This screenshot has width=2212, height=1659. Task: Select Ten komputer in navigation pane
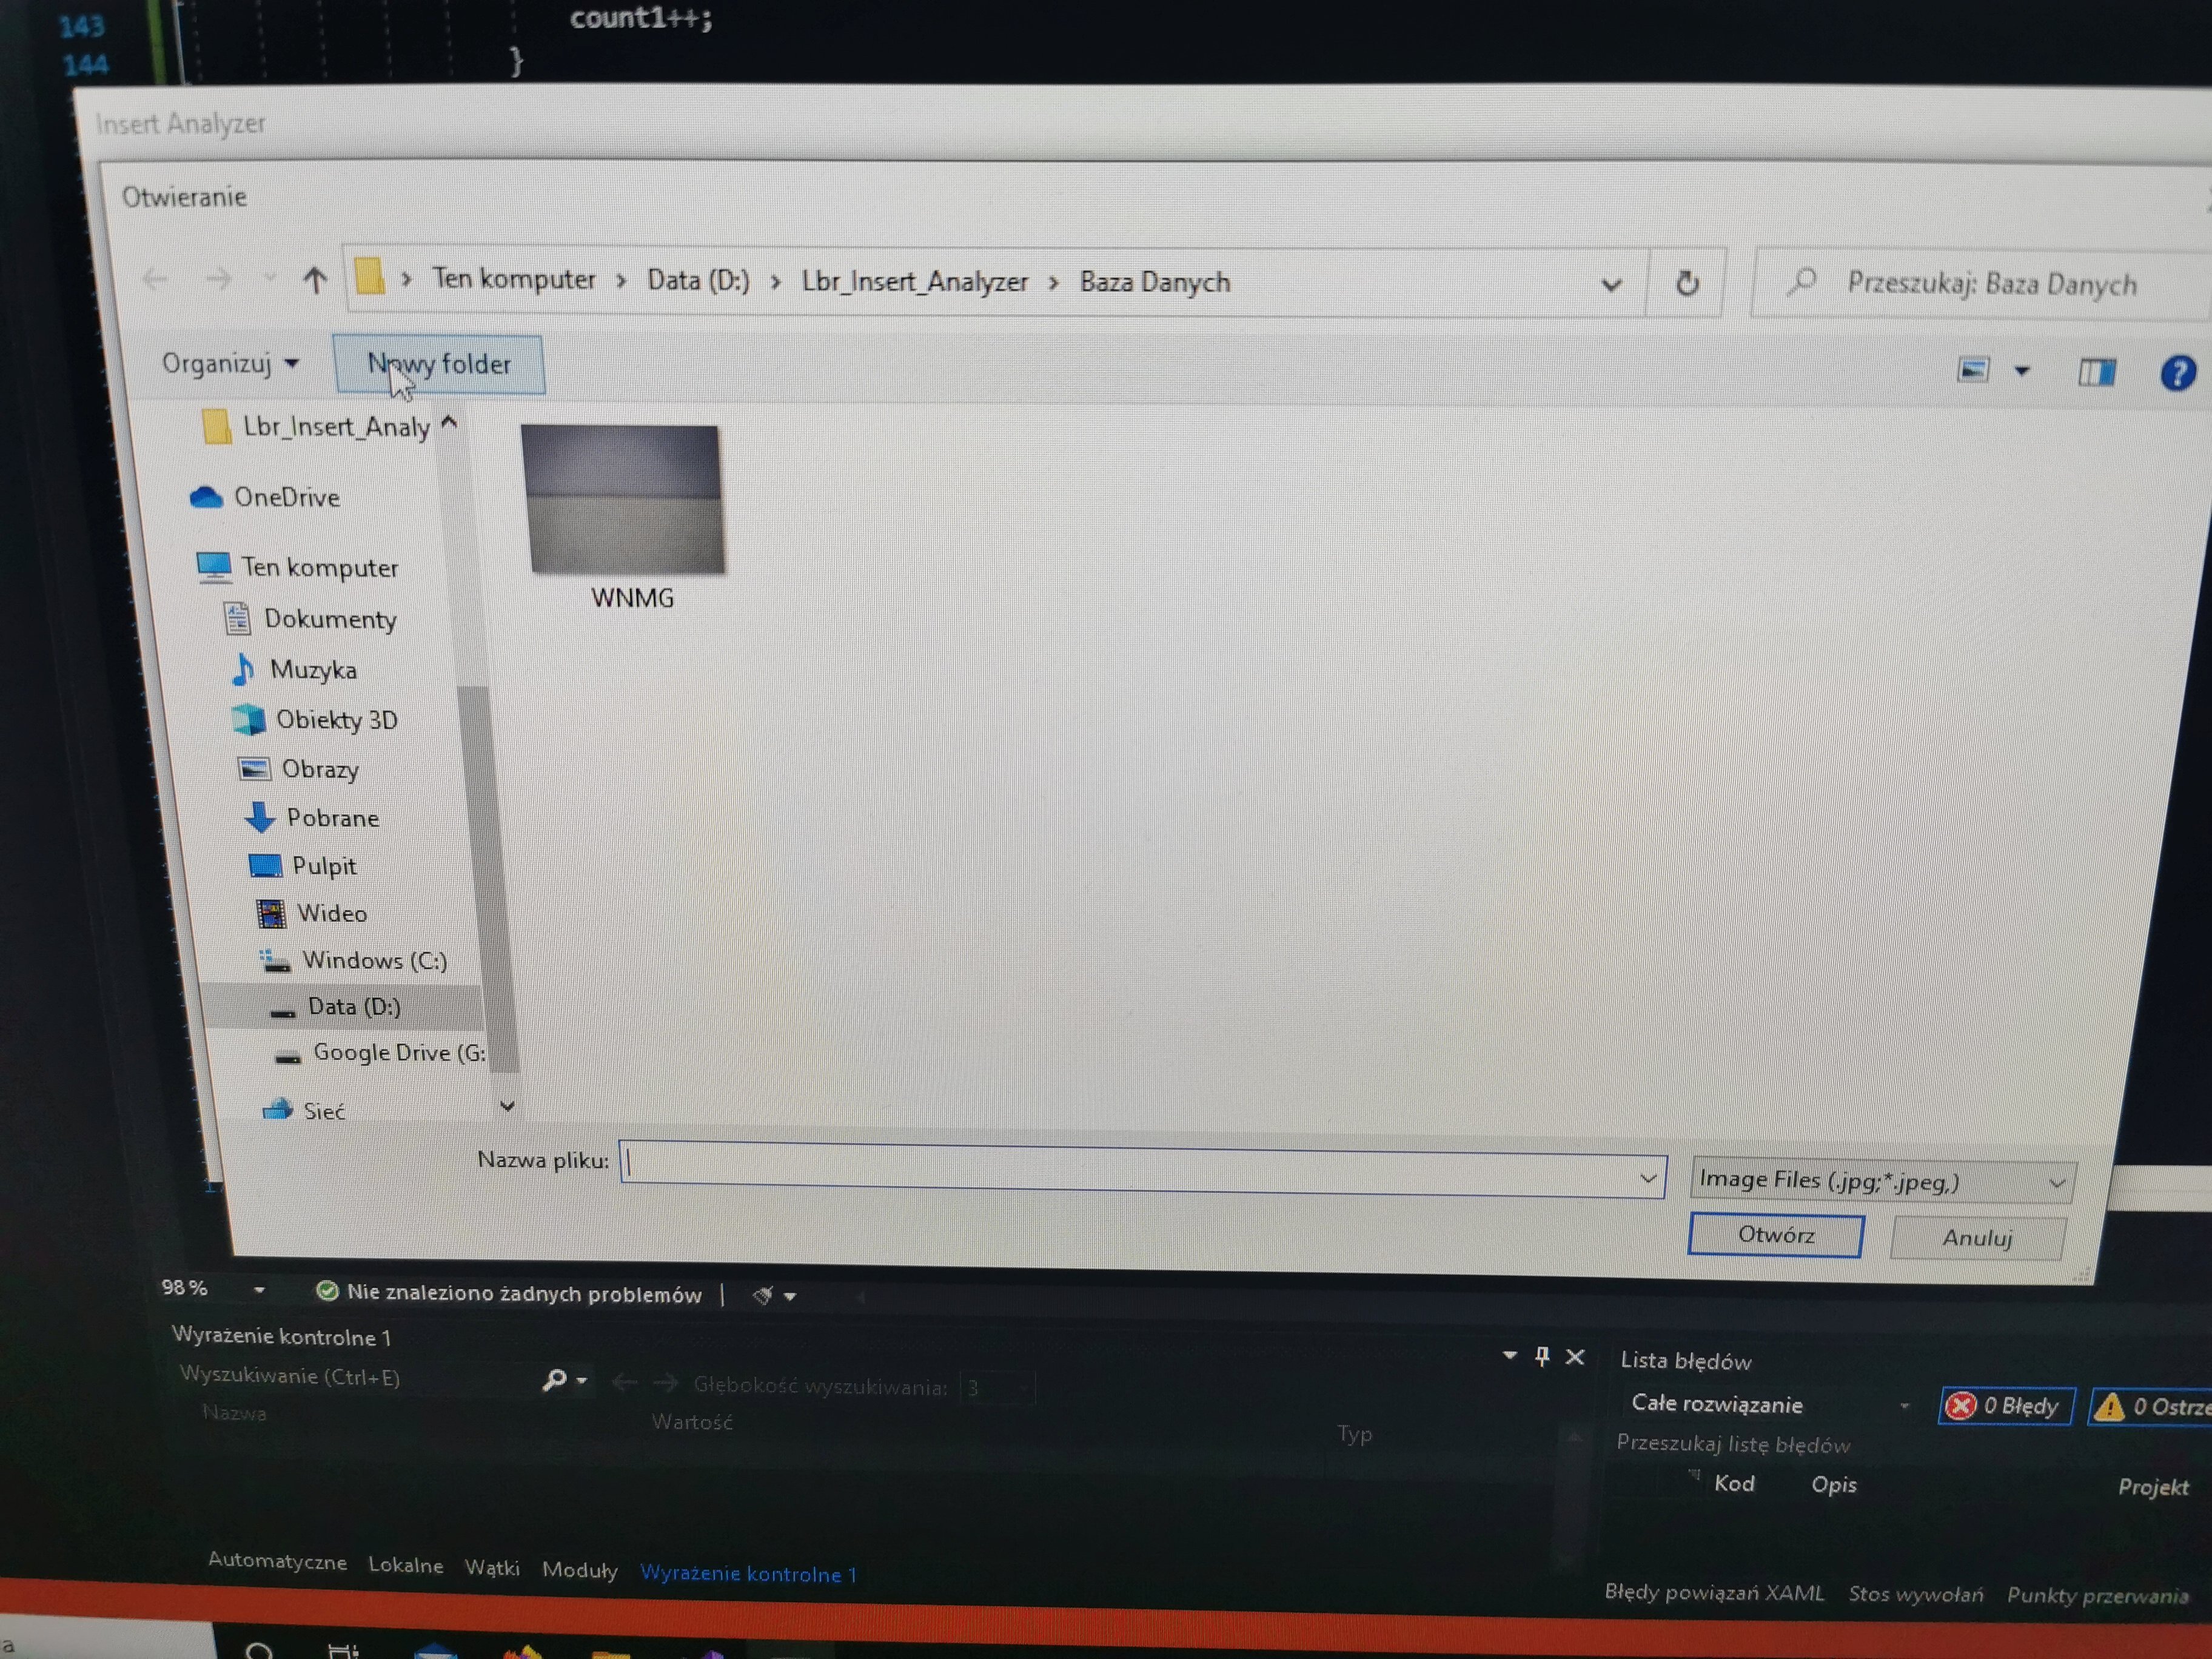click(x=297, y=567)
